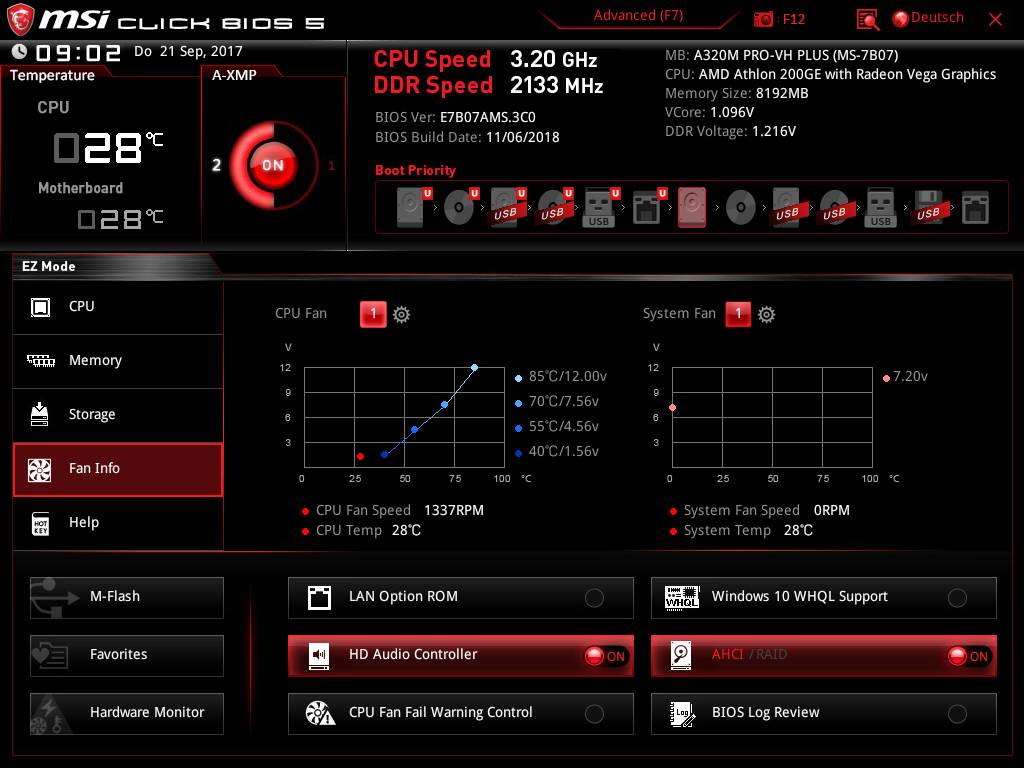This screenshot has height=768, width=1024.
Task: Select the legacy USB CD/DVD boot device
Action: [x=835, y=207]
